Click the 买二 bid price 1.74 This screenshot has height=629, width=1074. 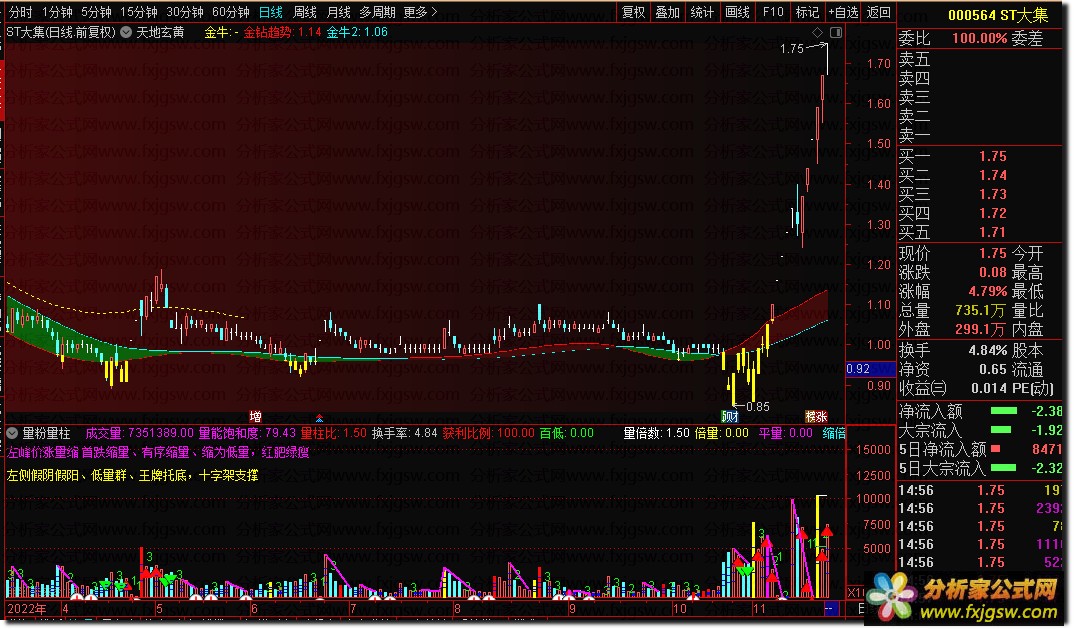(x=992, y=175)
